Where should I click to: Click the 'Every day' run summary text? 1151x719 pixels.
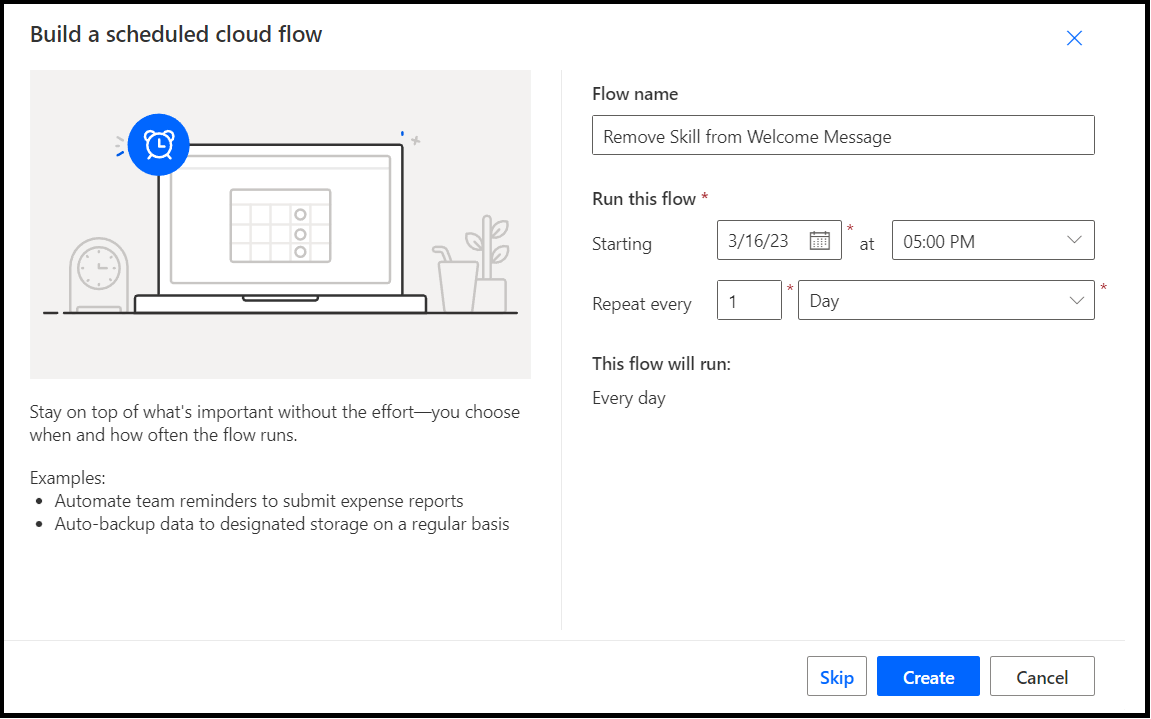[x=628, y=398]
